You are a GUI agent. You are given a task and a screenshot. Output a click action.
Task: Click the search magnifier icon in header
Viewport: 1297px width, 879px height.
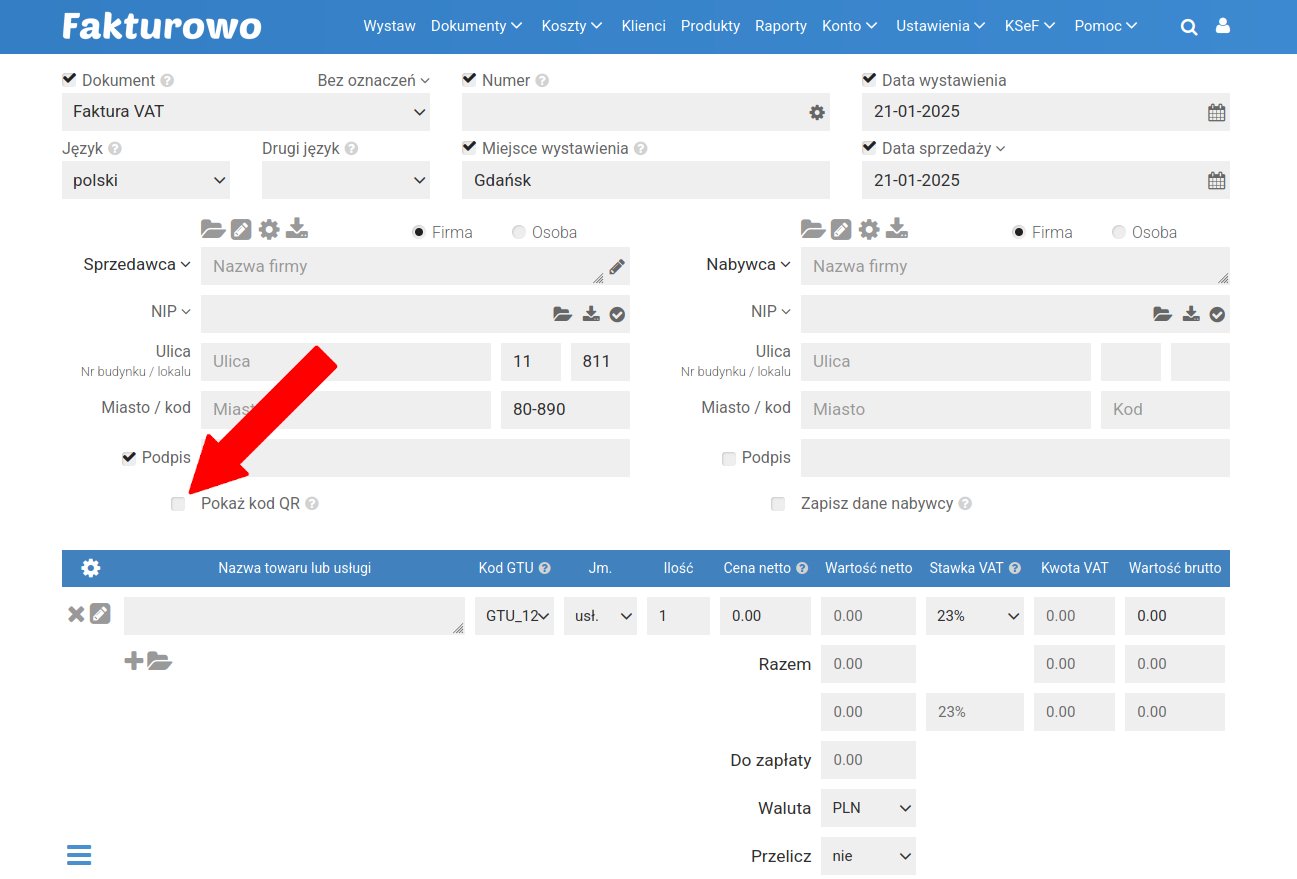pyautogui.click(x=1188, y=27)
